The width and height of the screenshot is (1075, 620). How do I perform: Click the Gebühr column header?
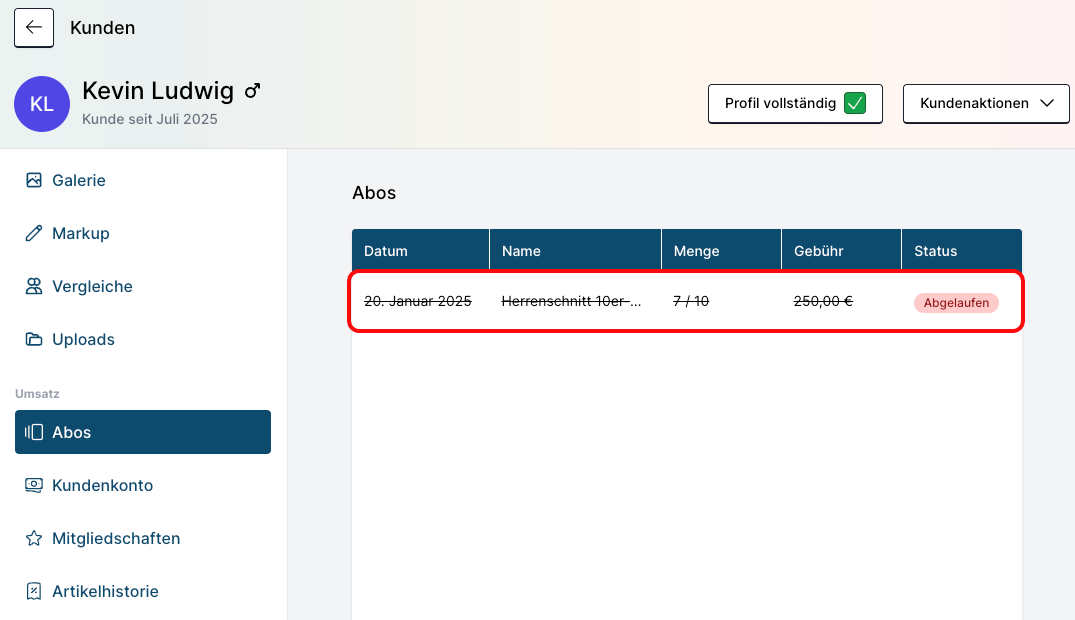(x=818, y=251)
